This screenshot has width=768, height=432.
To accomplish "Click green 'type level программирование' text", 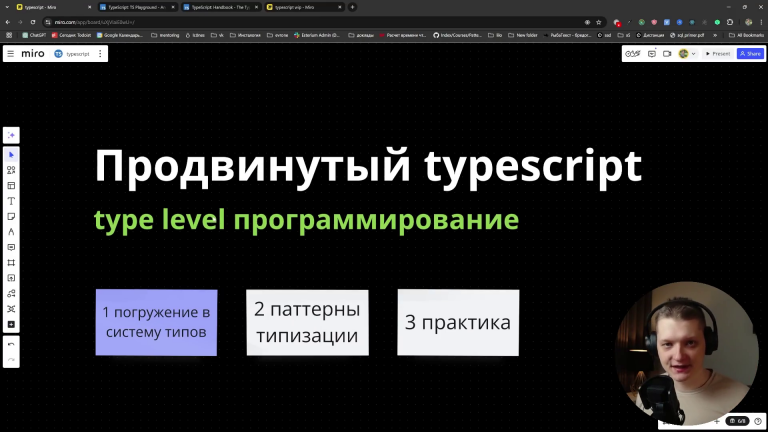I will [x=306, y=220].
